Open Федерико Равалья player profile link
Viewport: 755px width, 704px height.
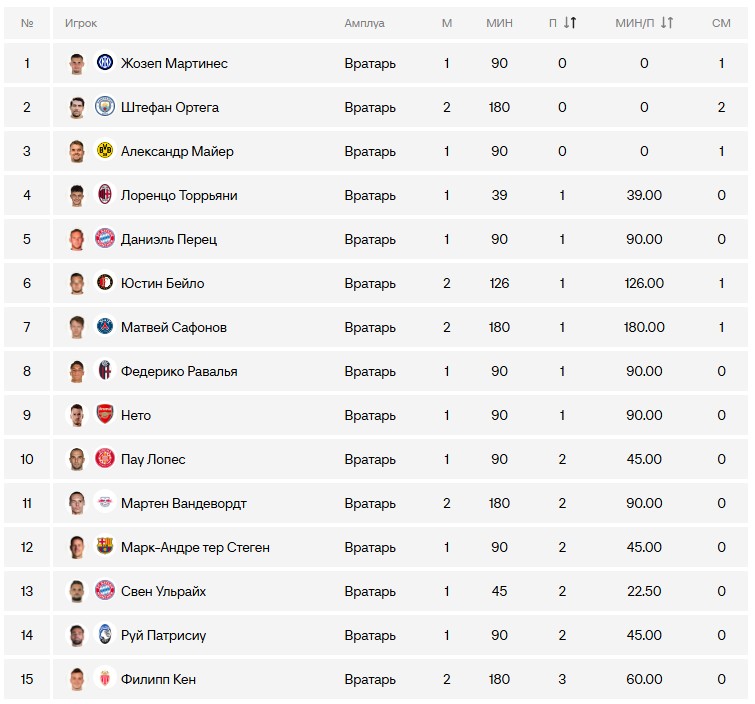point(179,371)
